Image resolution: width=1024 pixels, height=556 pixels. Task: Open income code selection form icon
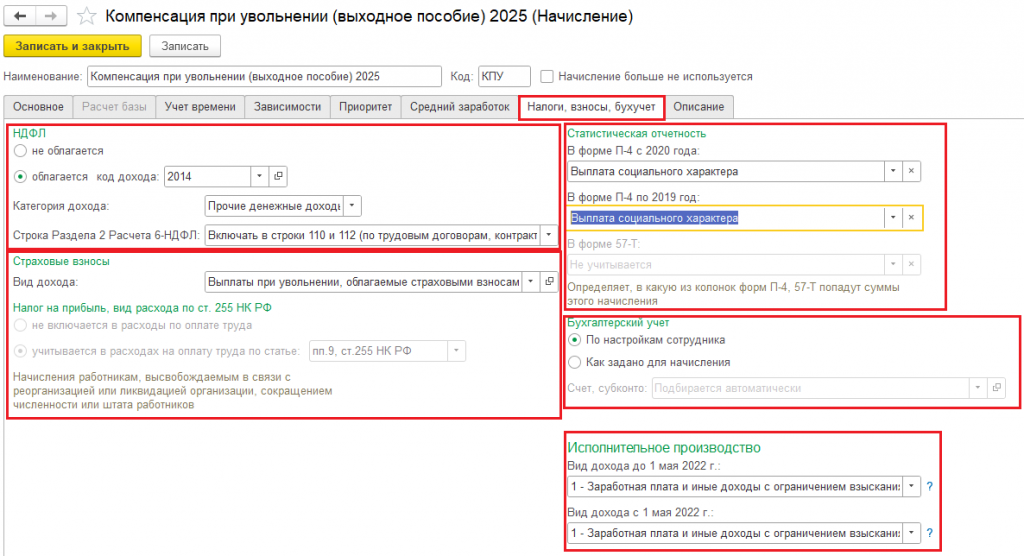pyautogui.click(x=278, y=176)
